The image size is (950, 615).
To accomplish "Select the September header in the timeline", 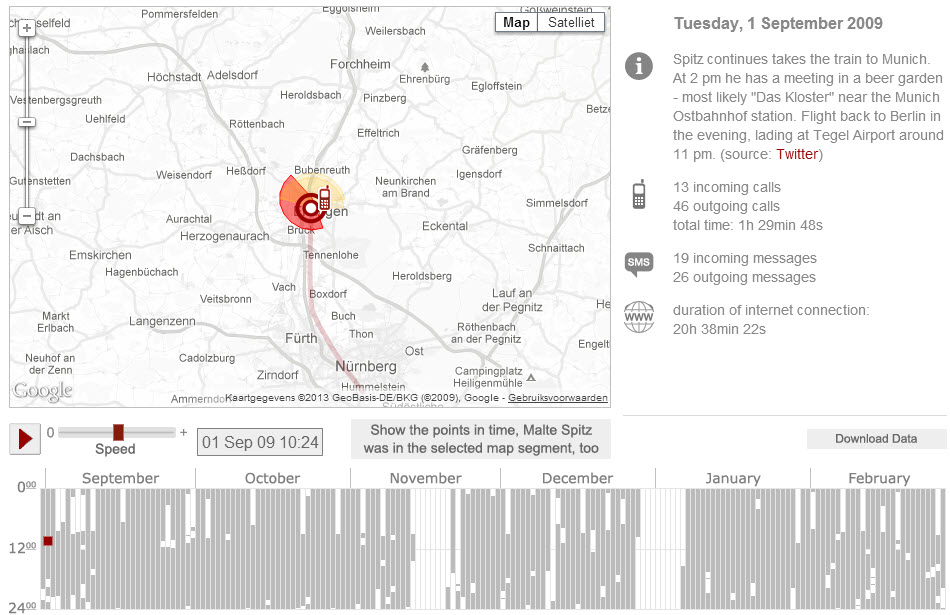I will 121,478.
